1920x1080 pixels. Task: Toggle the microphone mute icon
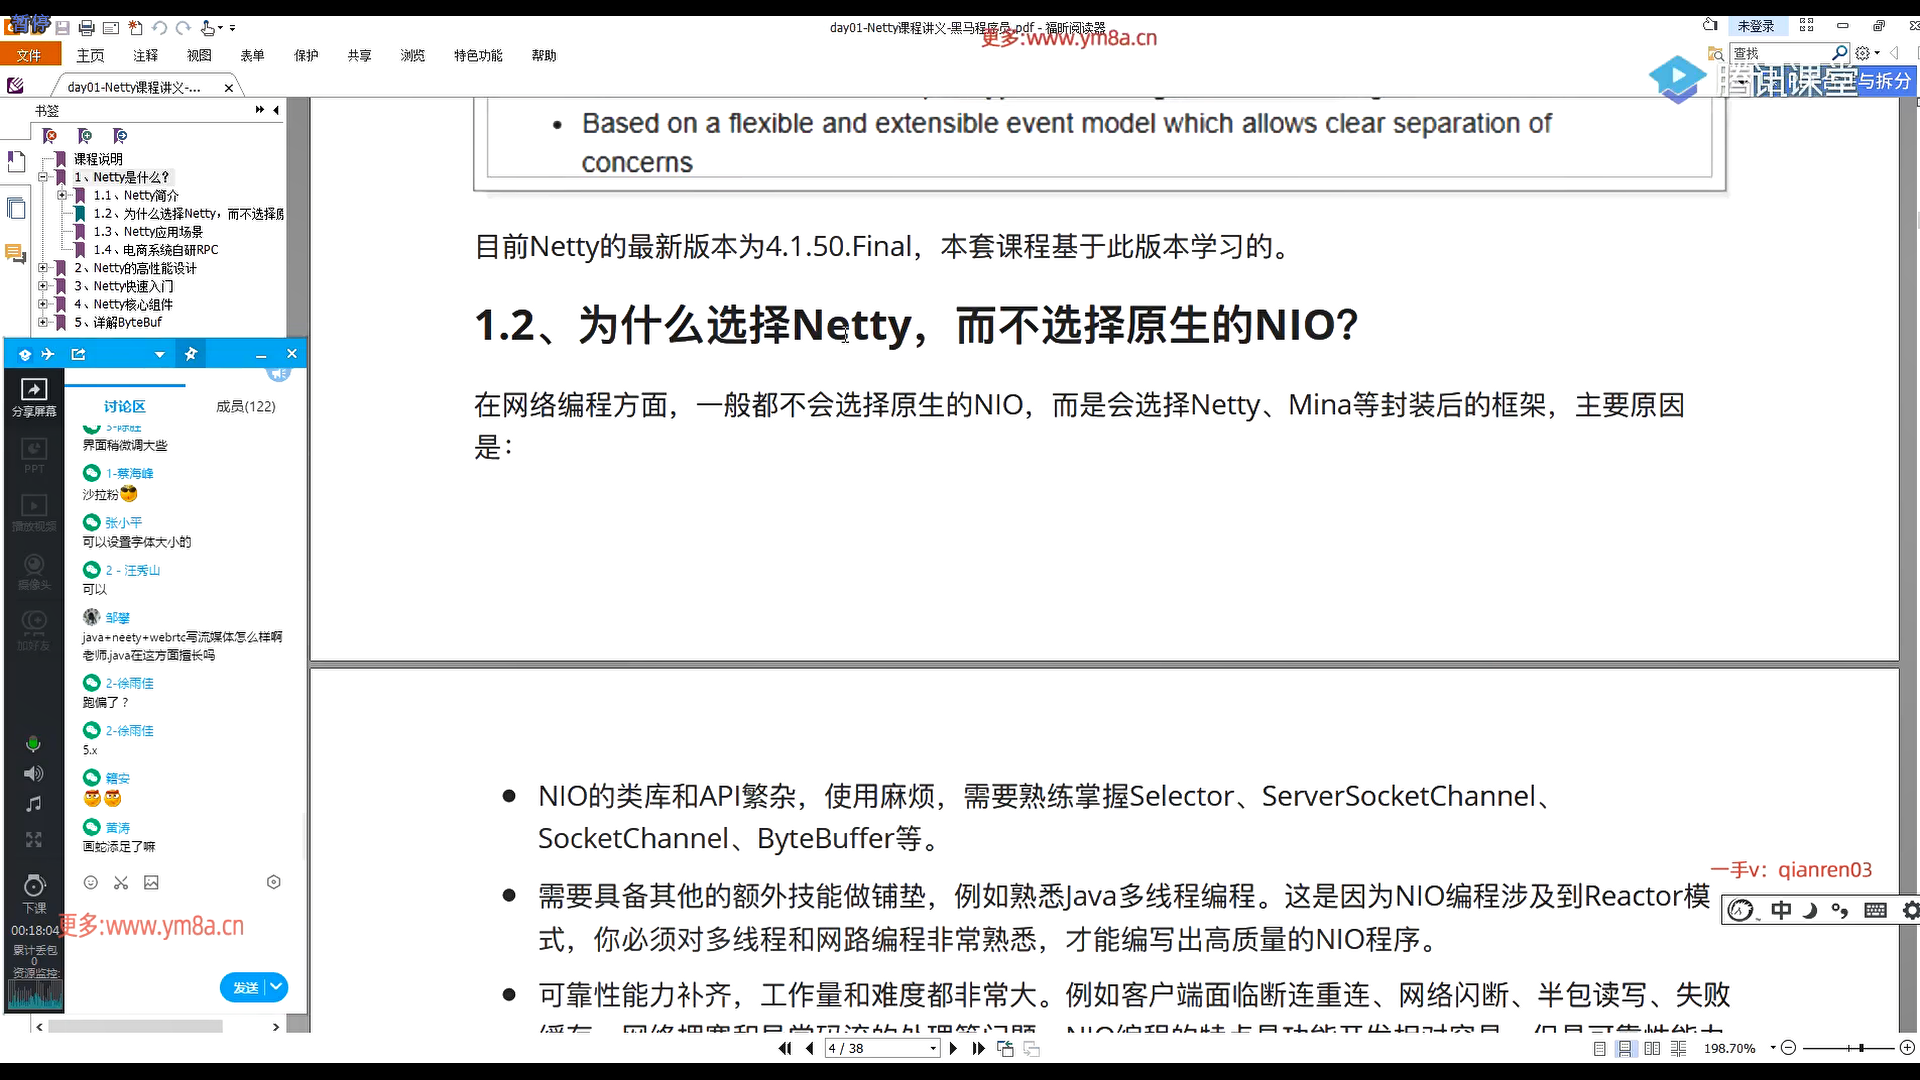(34, 744)
